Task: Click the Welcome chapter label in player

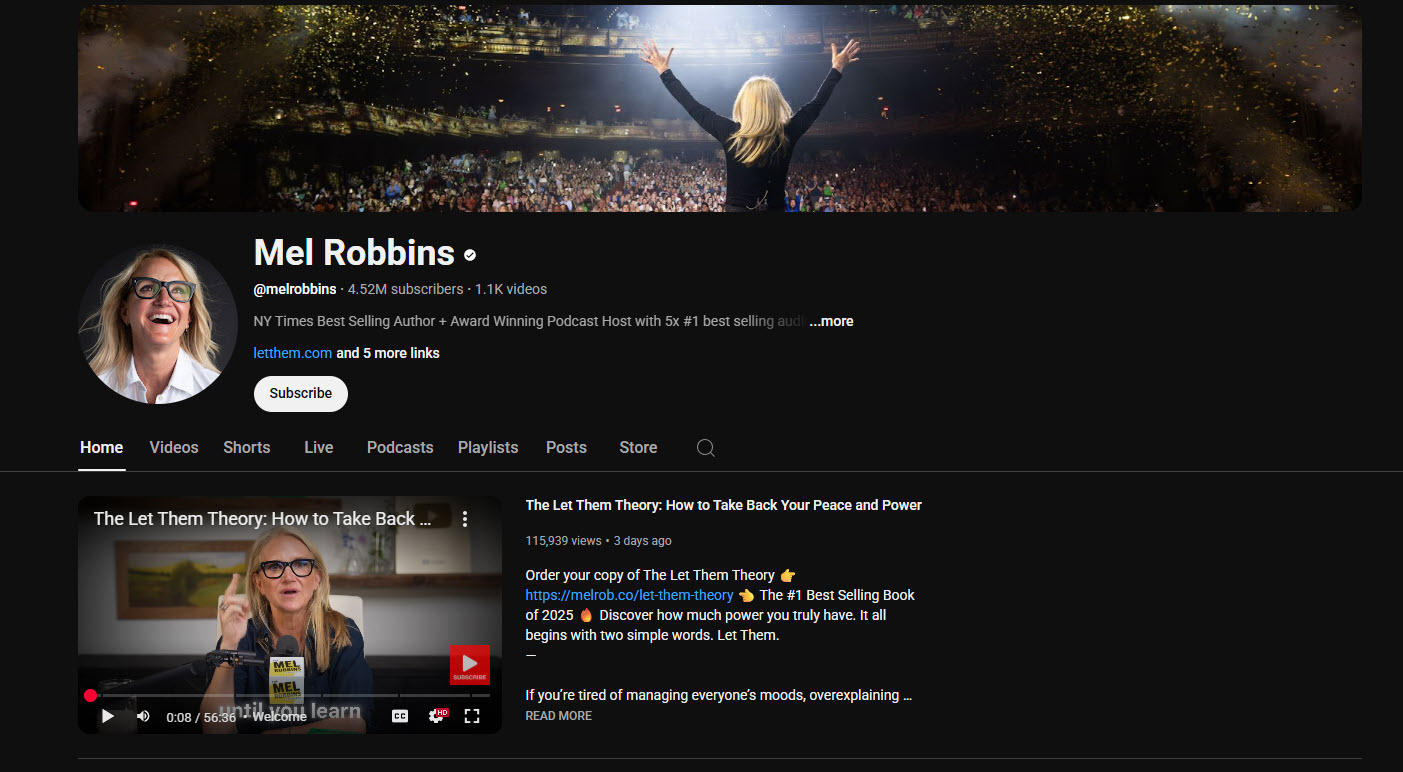Action: point(279,717)
